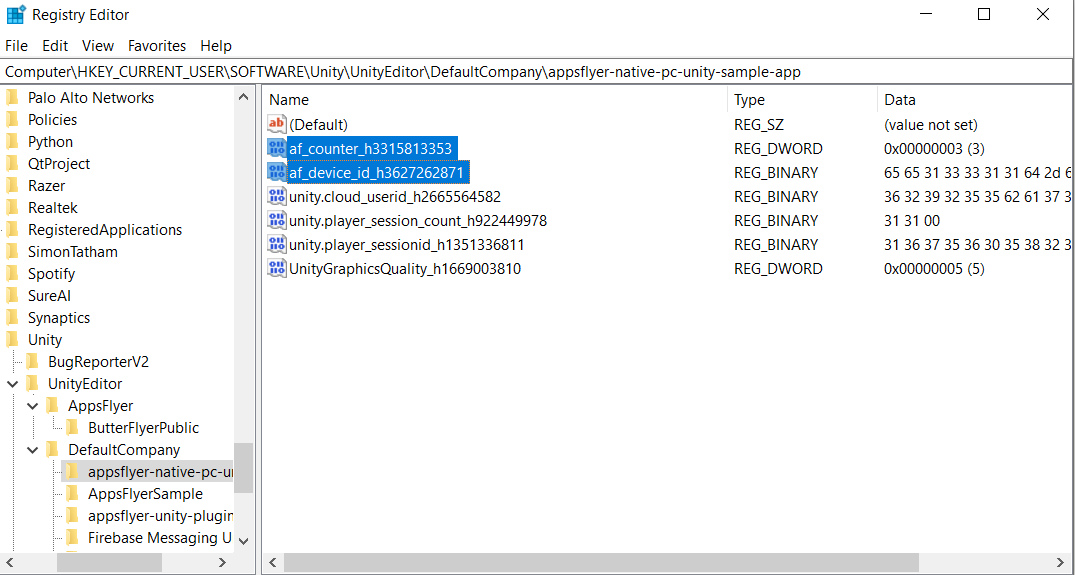This screenshot has width=1075, height=575.
Task: Select the Synaptics folder icon
Action: pos(12,317)
